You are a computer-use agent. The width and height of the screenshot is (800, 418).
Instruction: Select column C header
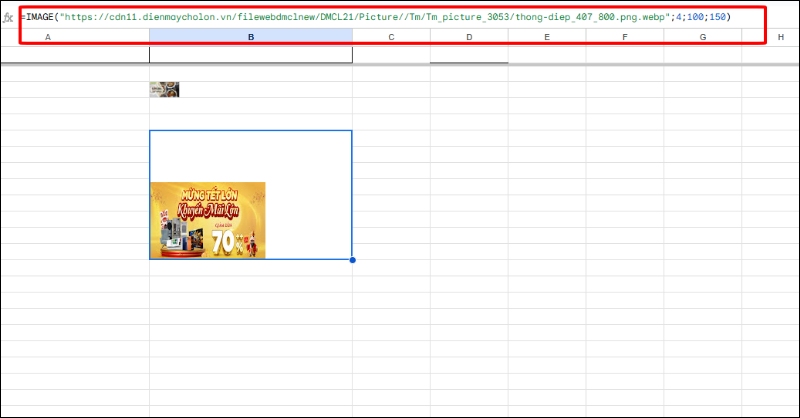point(391,37)
